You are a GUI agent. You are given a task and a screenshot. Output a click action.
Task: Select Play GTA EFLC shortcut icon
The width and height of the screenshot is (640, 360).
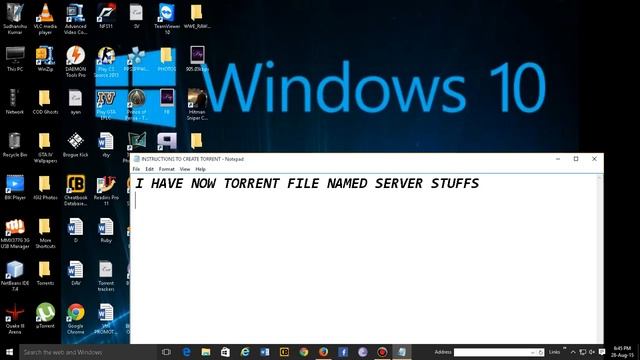pyautogui.click(x=106, y=105)
